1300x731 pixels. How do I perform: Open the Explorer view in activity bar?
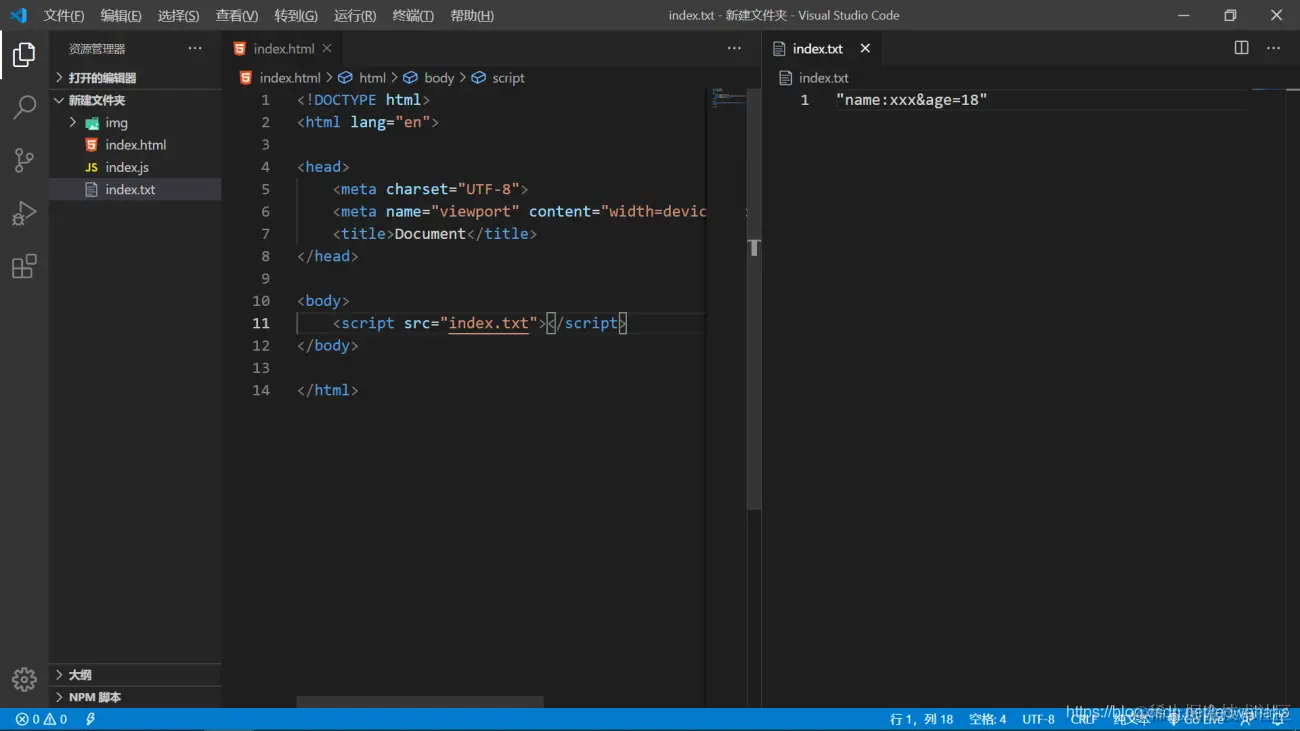coord(24,54)
